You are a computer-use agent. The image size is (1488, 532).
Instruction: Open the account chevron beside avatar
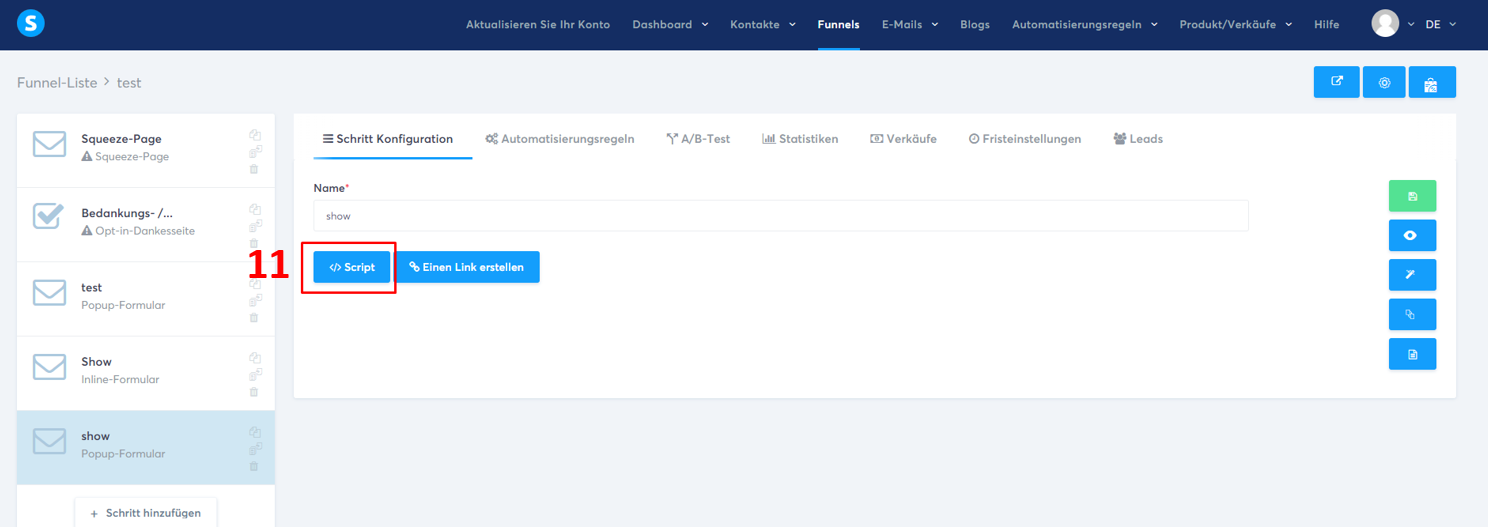click(x=1411, y=24)
